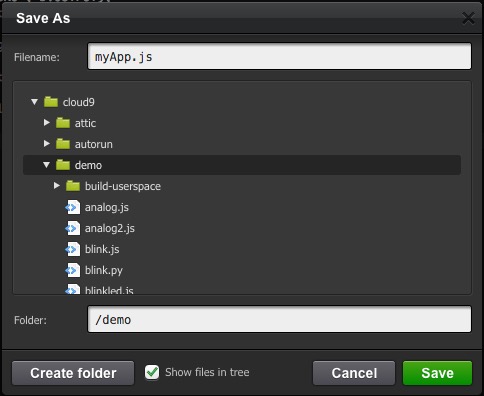Select blink.js in the file tree
The image size is (484, 396).
(x=102, y=249)
